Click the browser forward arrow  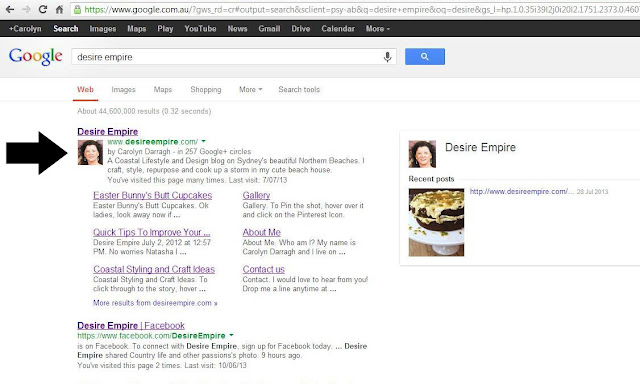(x=26, y=9)
